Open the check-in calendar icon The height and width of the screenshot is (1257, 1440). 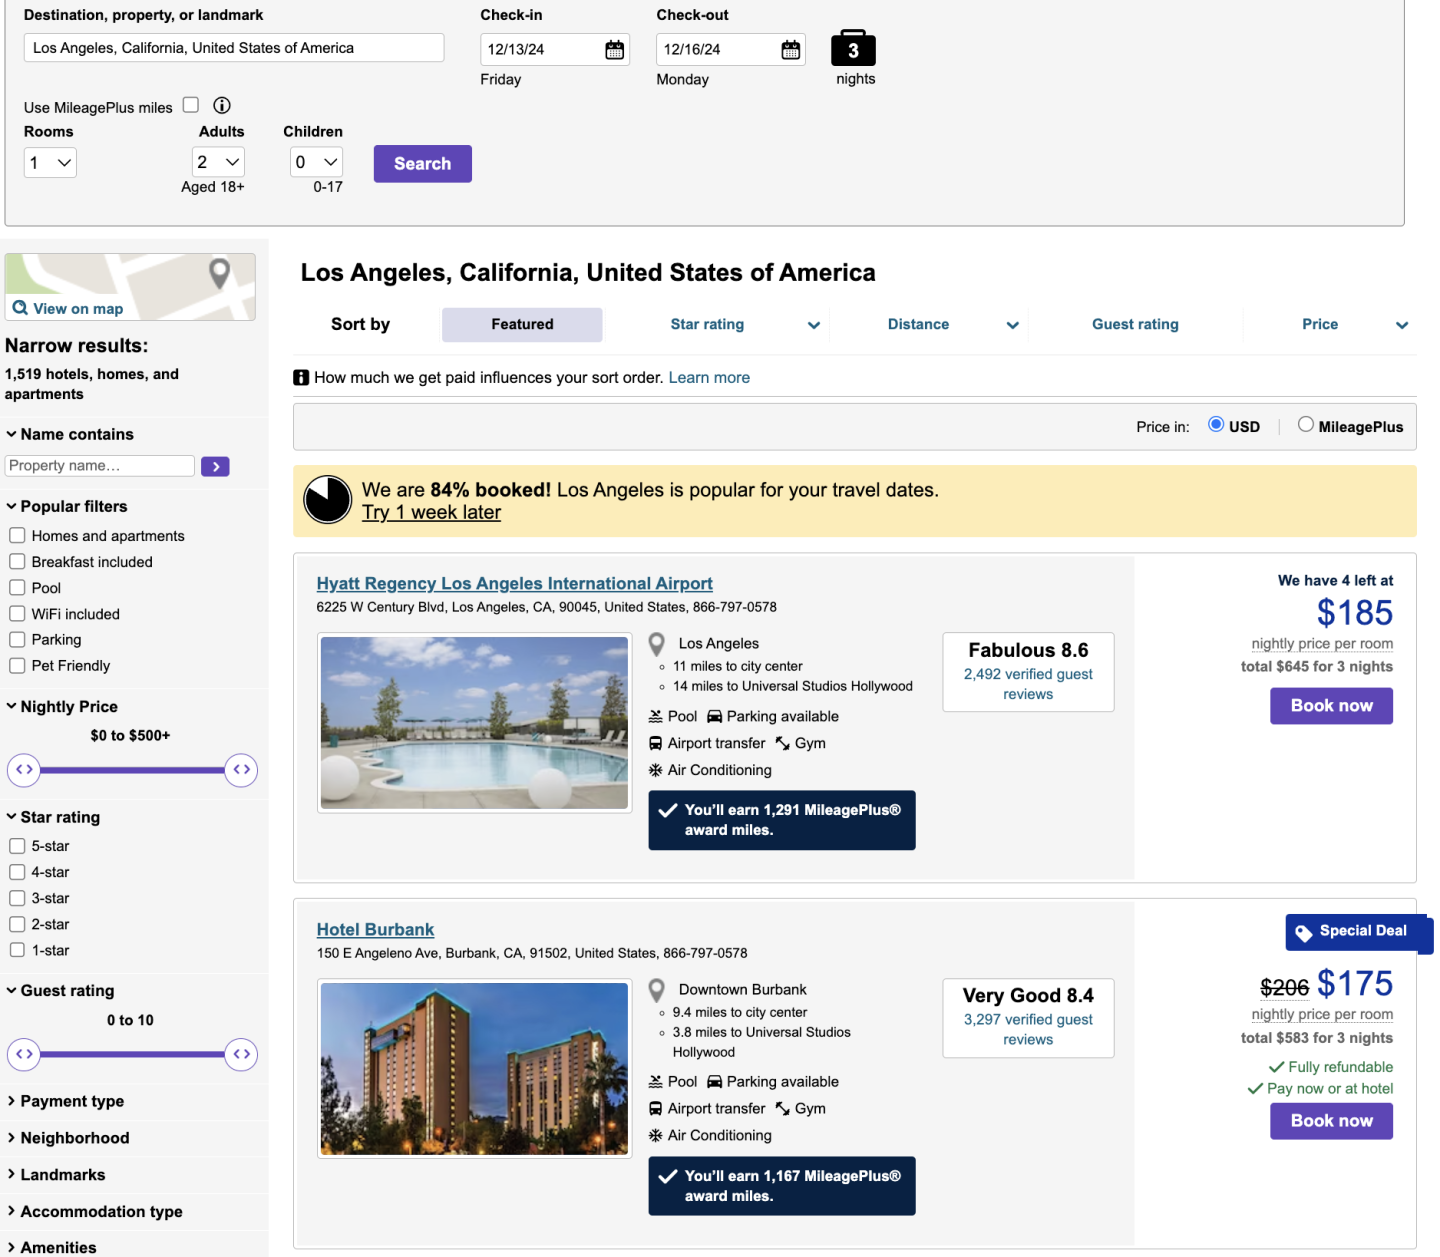point(614,50)
